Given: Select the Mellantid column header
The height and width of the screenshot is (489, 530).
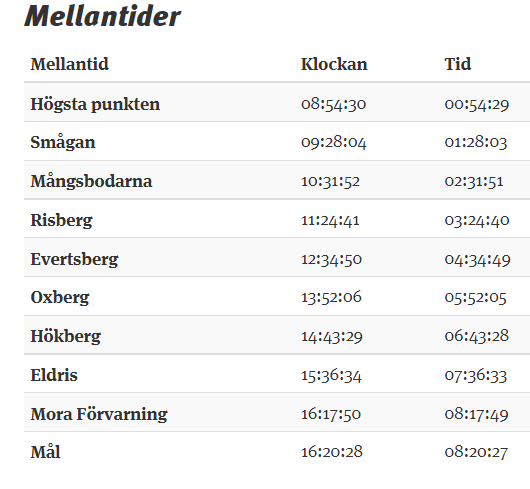Looking at the screenshot, I should [70, 64].
